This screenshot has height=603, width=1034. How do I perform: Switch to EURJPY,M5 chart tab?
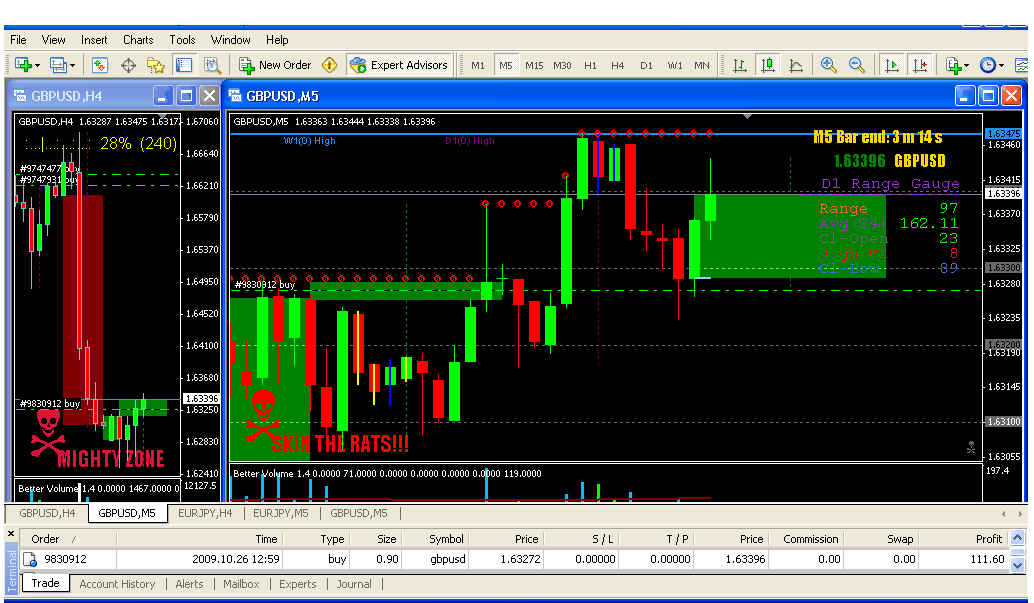[x=281, y=513]
